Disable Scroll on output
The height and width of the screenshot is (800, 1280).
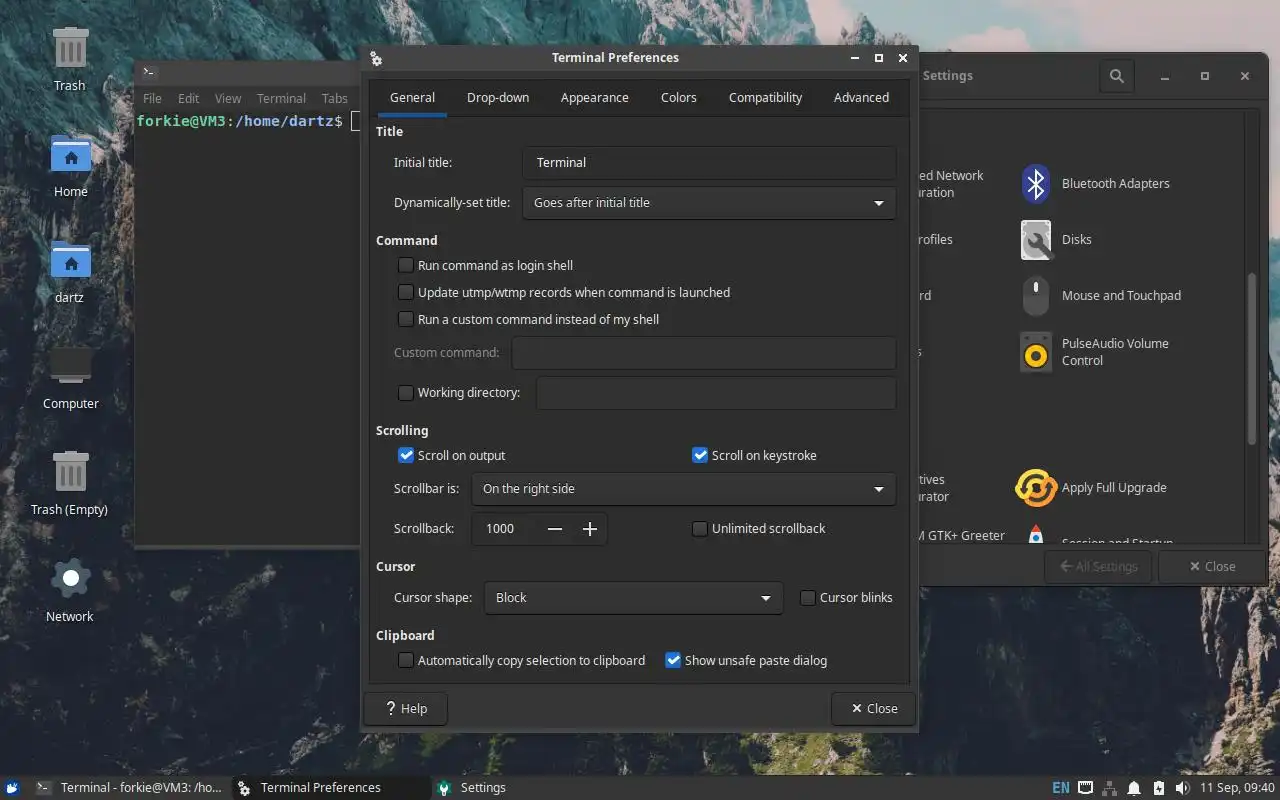(406, 456)
